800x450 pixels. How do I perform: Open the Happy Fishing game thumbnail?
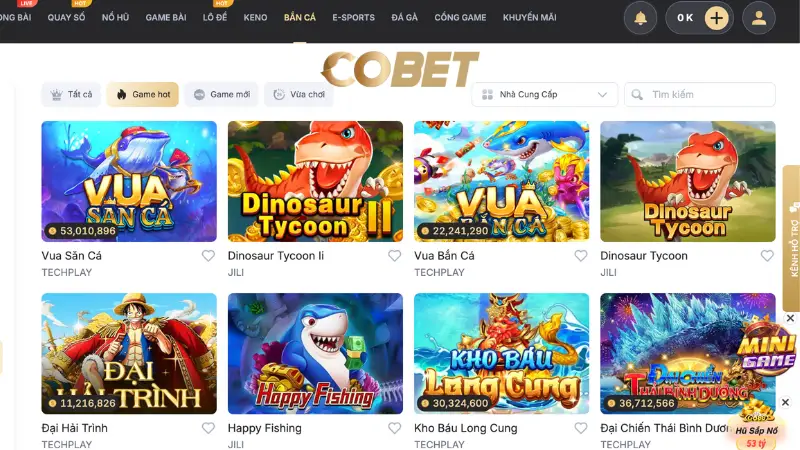point(315,354)
